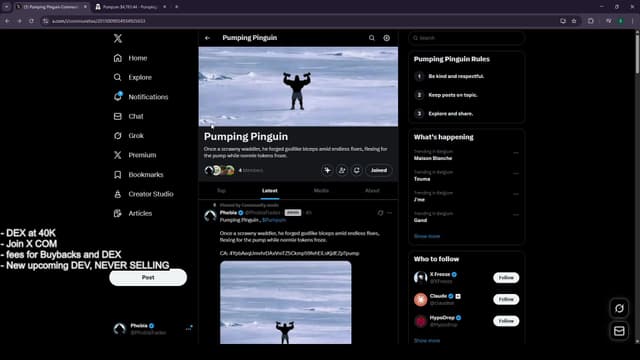
Task: Click the Phobia post author avatar
Action: pyautogui.click(x=210, y=216)
